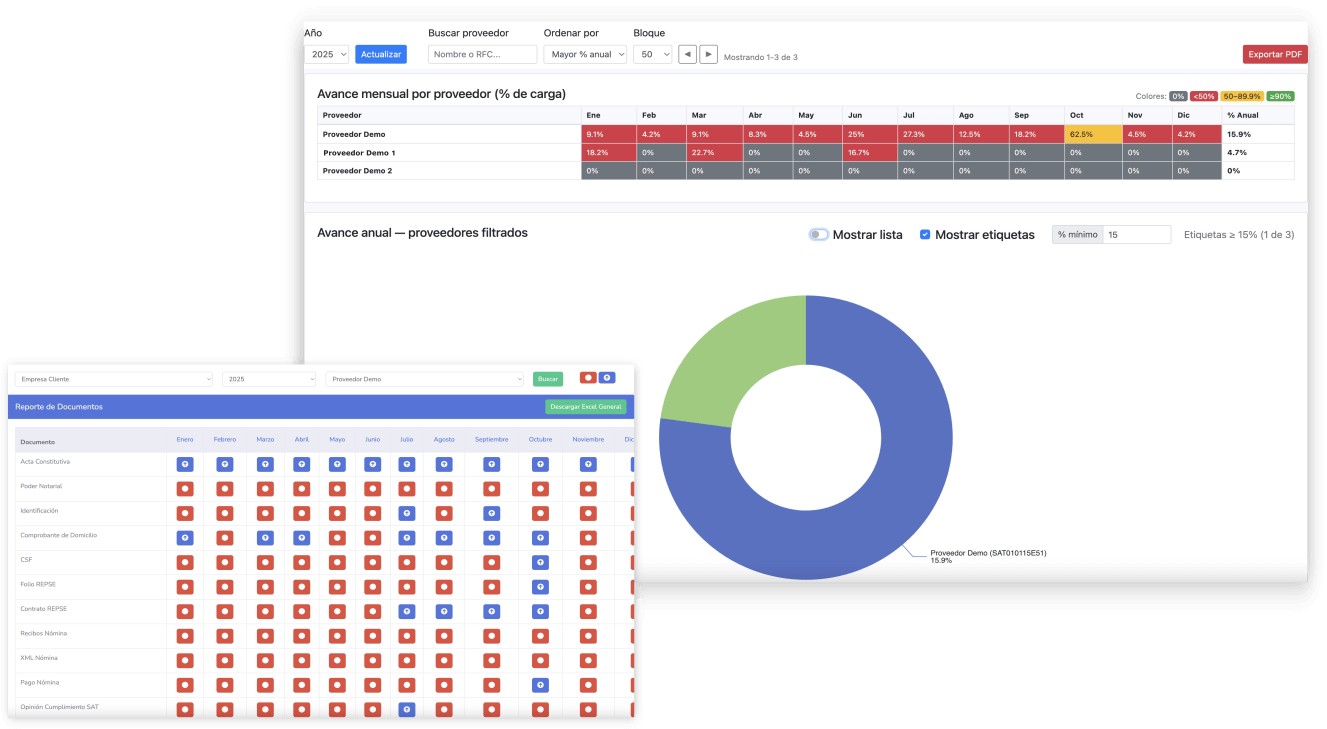This screenshot has width=1327, height=729.
Task: Toggle the Mostrar lista switch
Action: click(x=818, y=235)
